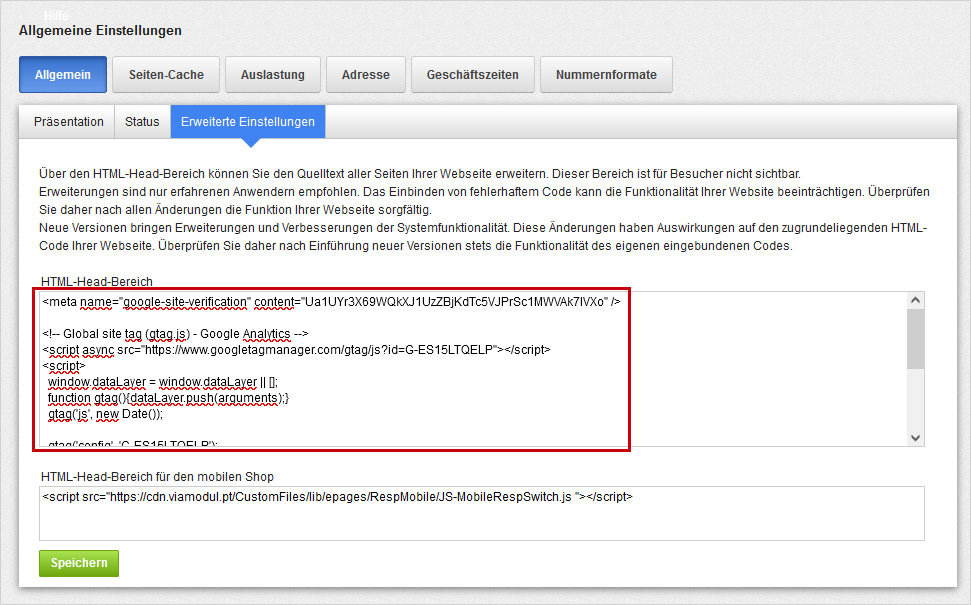Screen dimensions: 971x605
Task: Click the gtag('js', new Date()) line
Action: (105, 414)
